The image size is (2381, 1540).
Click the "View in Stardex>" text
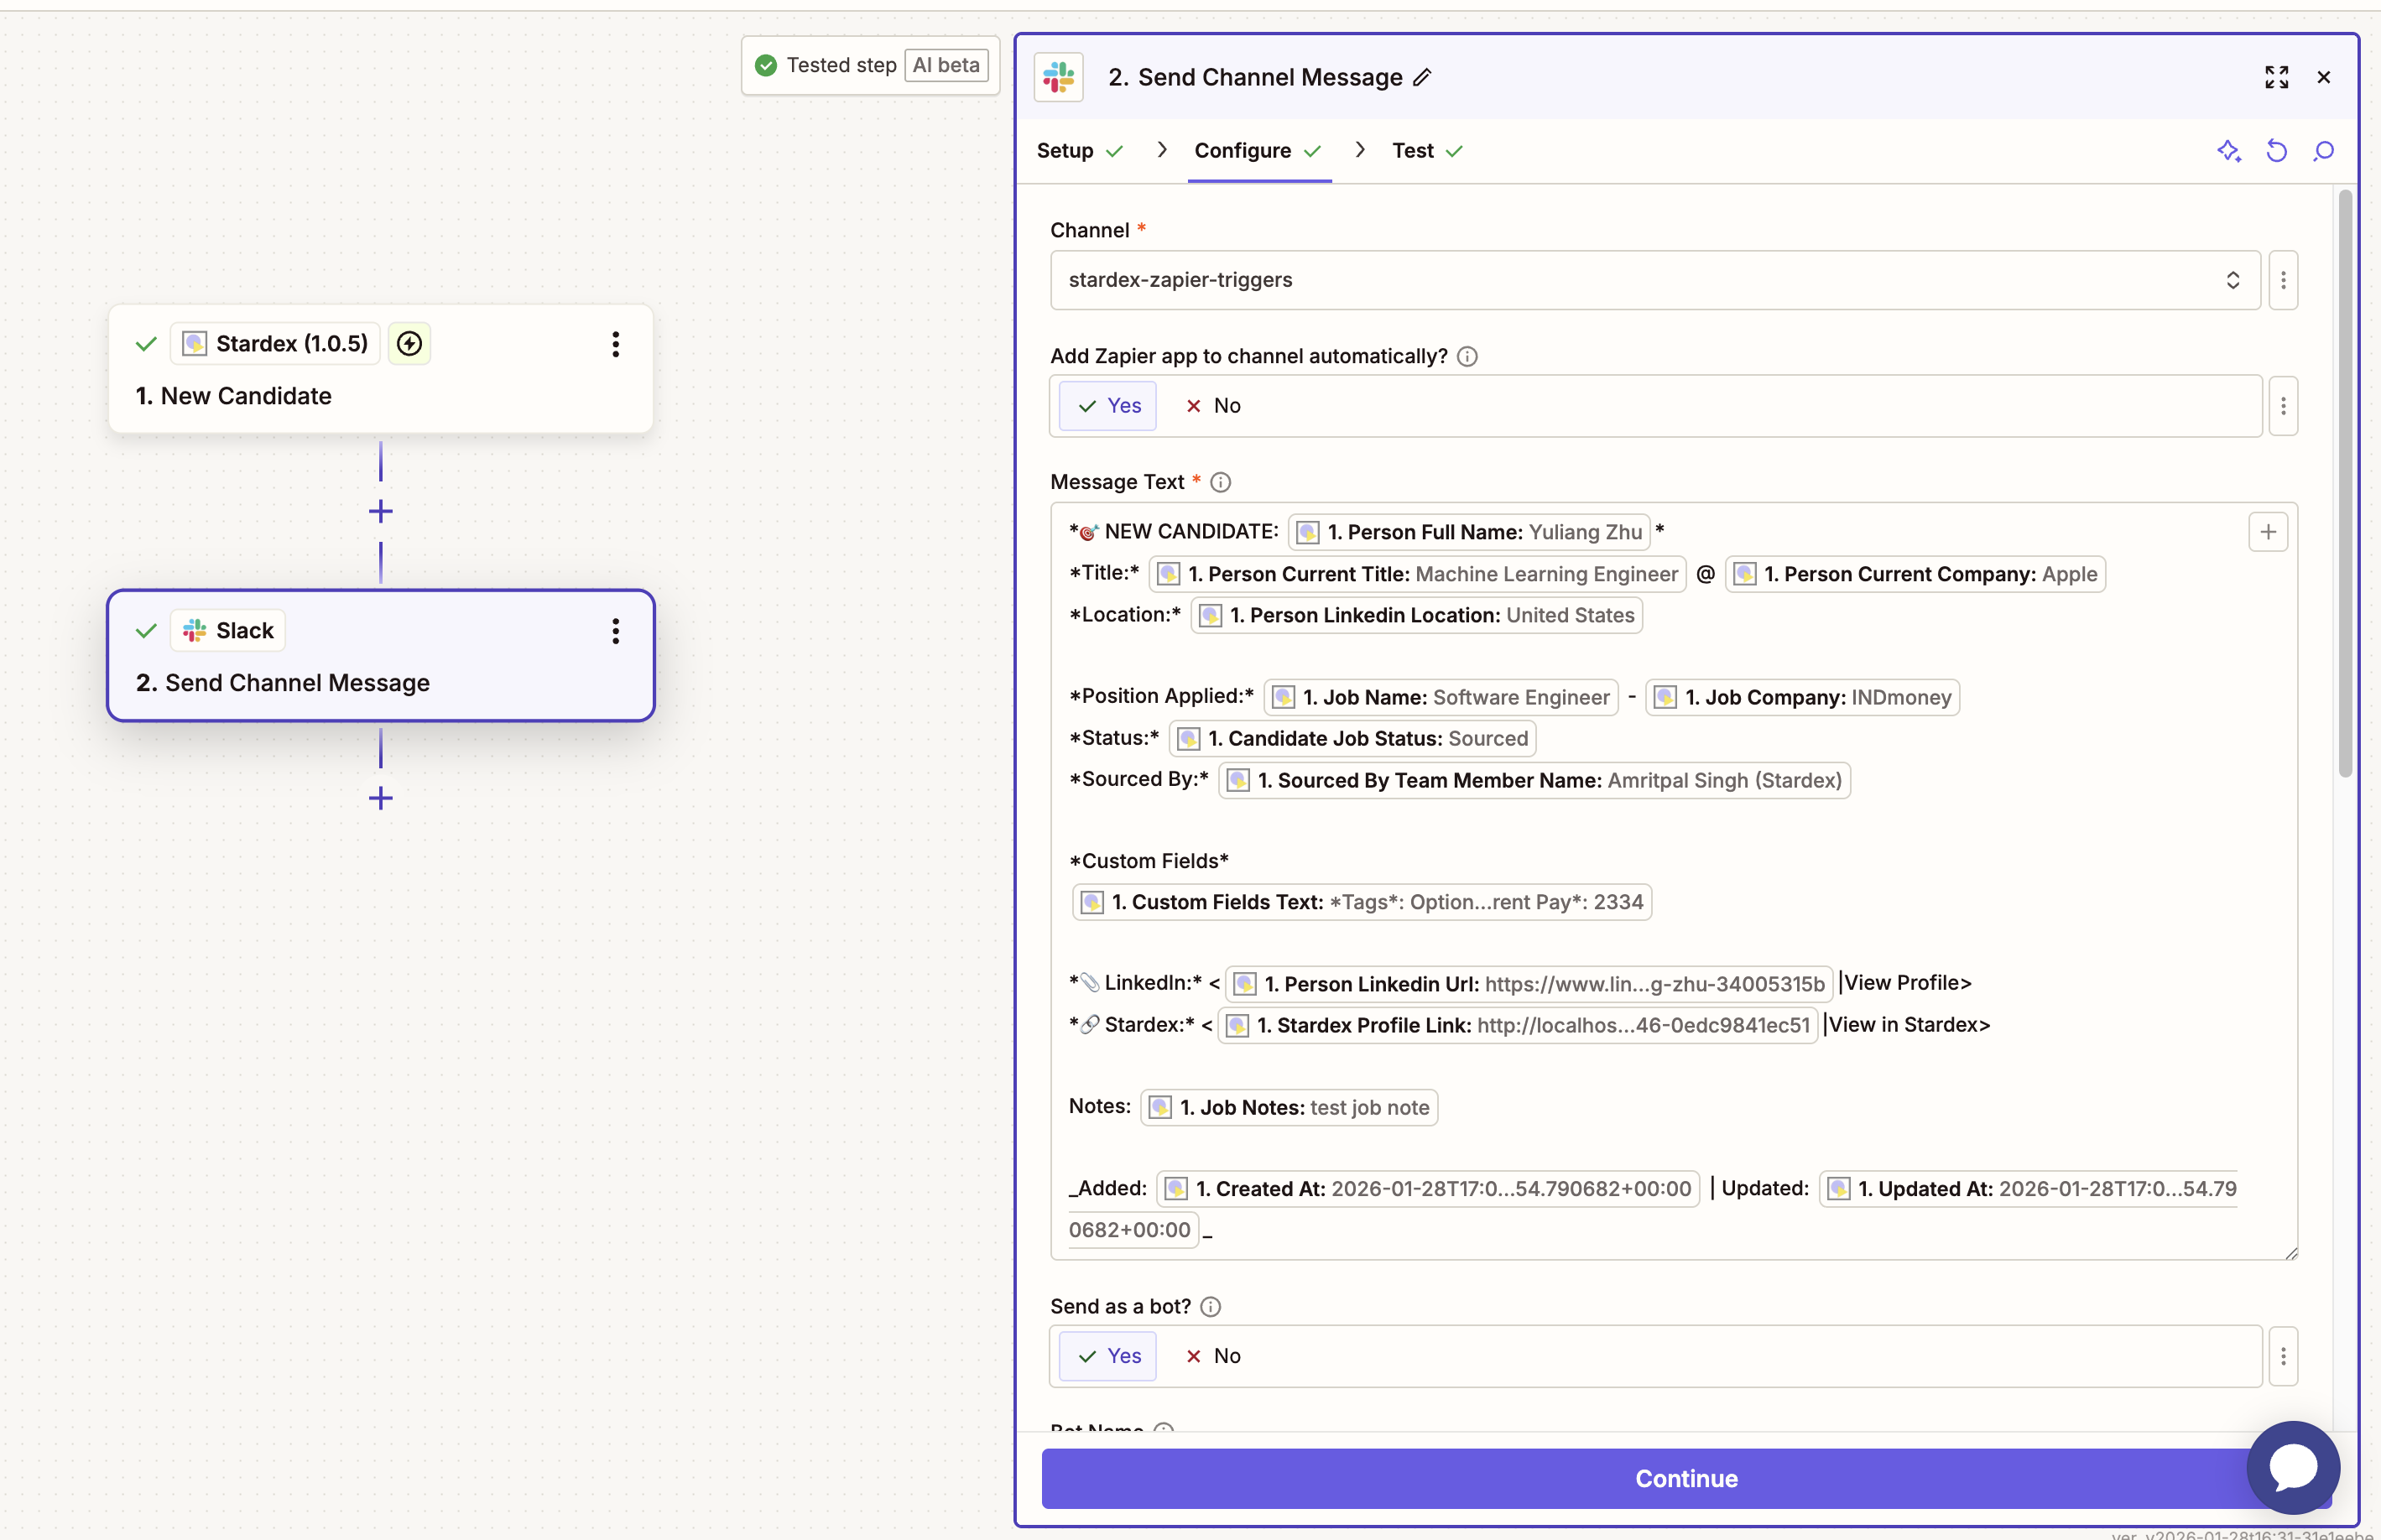pyautogui.click(x=1909, y=1025)
